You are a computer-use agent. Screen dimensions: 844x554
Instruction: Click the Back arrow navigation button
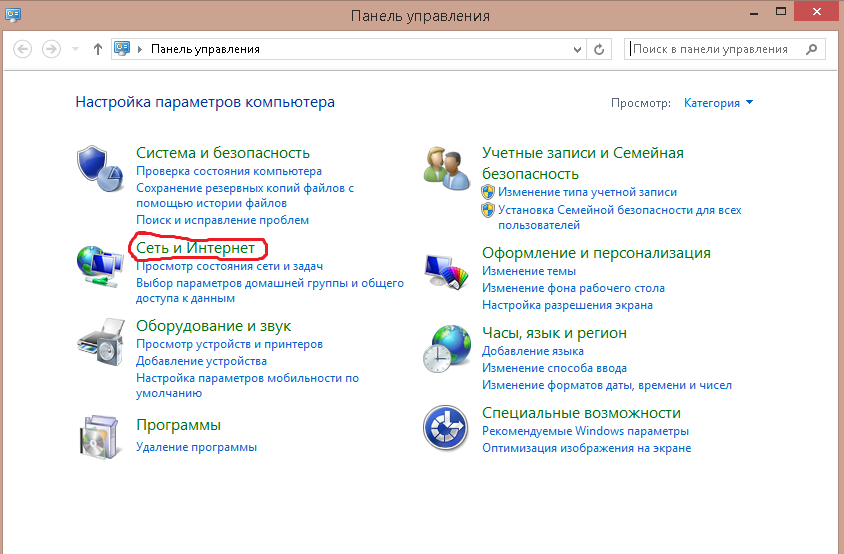click(23, 50)
